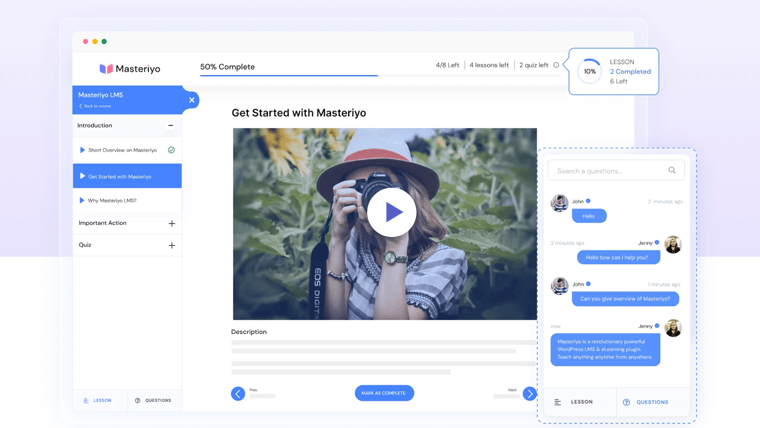The height and width of the screenshot is (428, 760).
Task: Click Get Started with Masteriyo heading
Action: pos(299,113)
